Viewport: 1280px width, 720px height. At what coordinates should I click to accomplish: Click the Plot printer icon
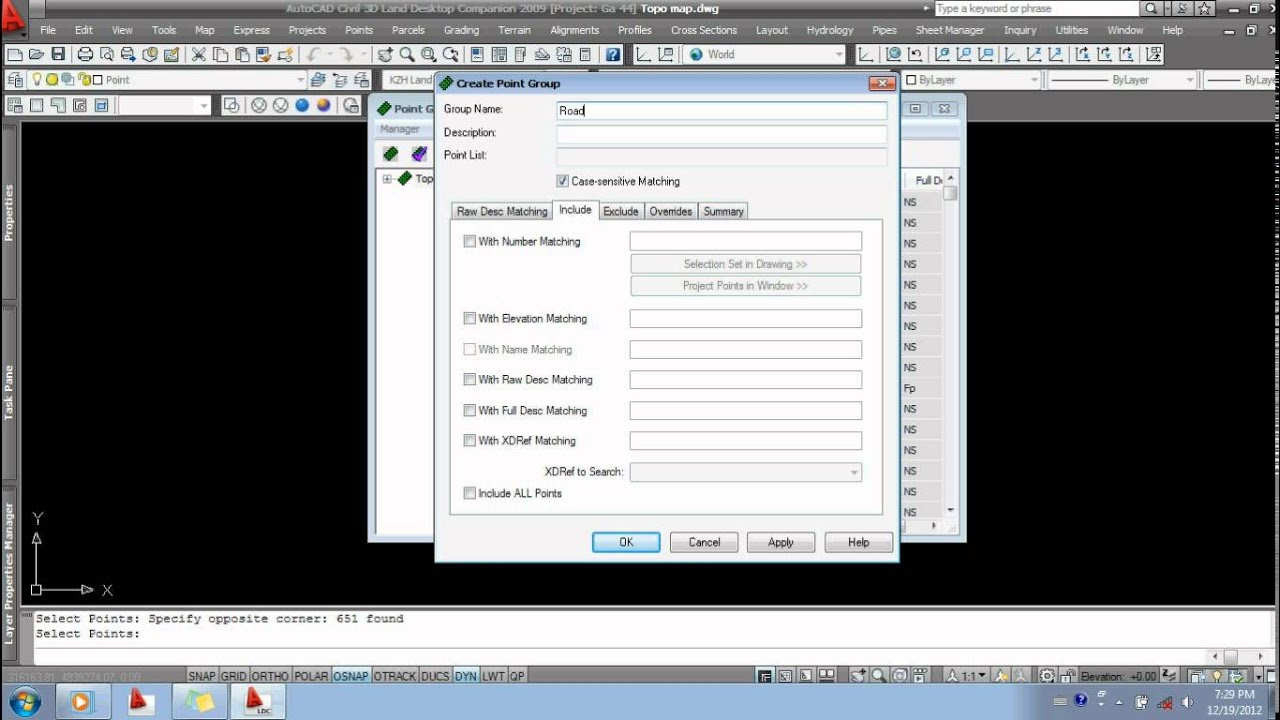coord(85,54)
